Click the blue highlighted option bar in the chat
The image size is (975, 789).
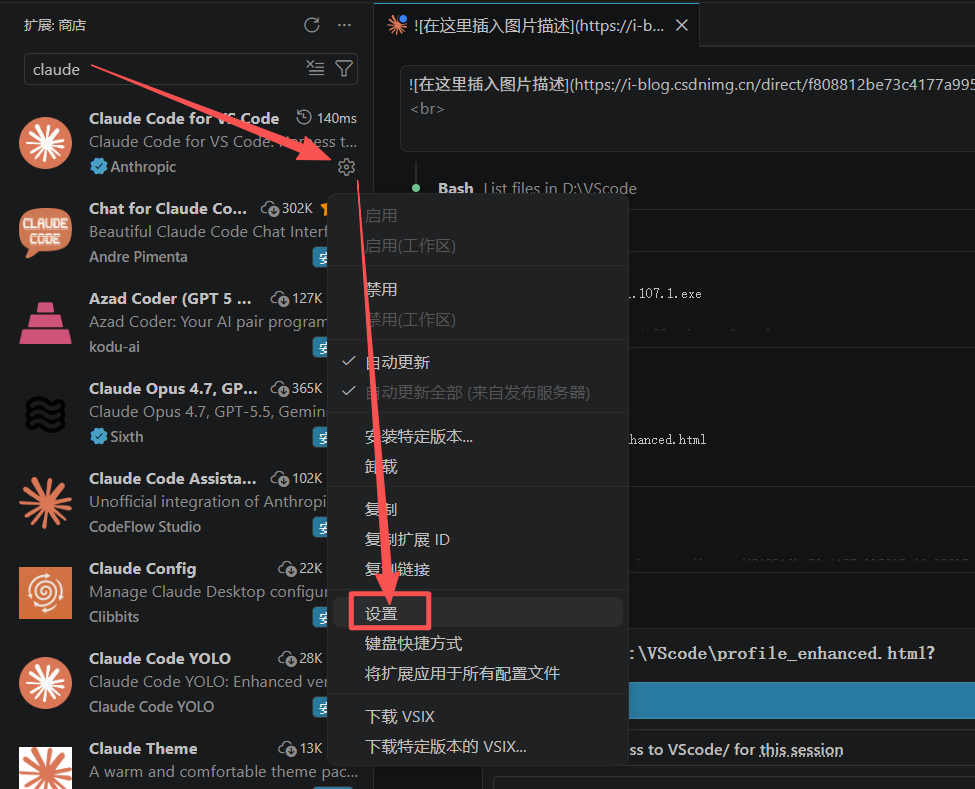point(802,701)
